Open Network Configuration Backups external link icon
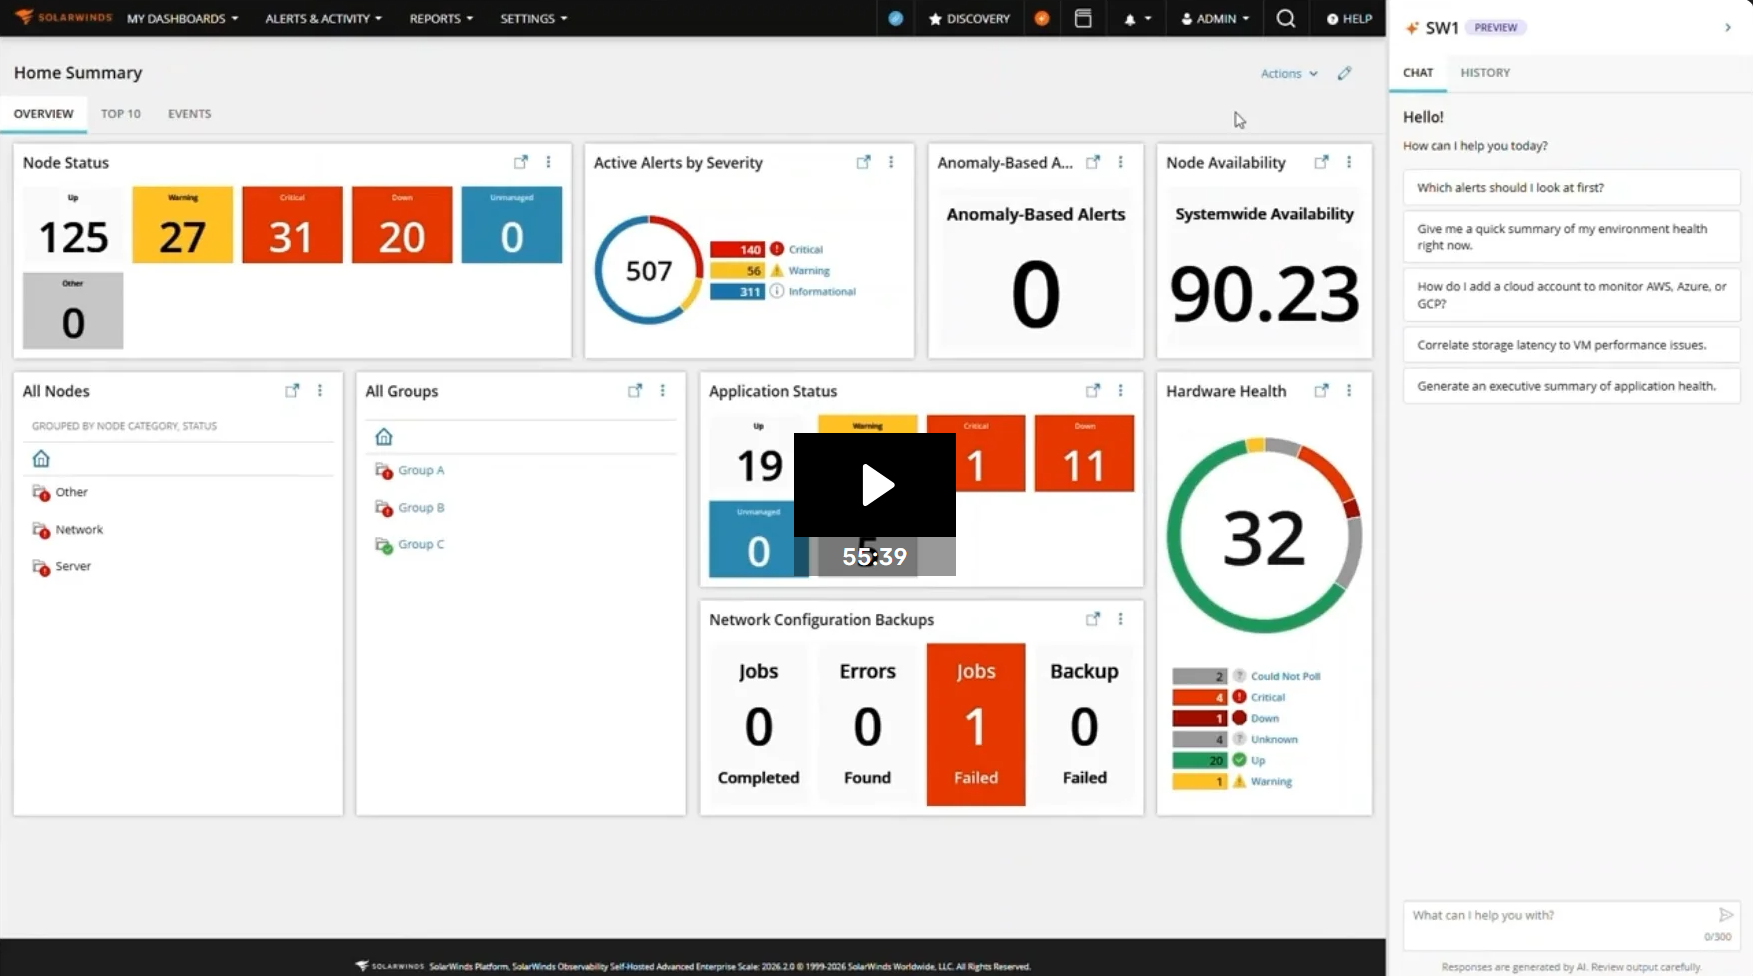 pos(1093,620)
